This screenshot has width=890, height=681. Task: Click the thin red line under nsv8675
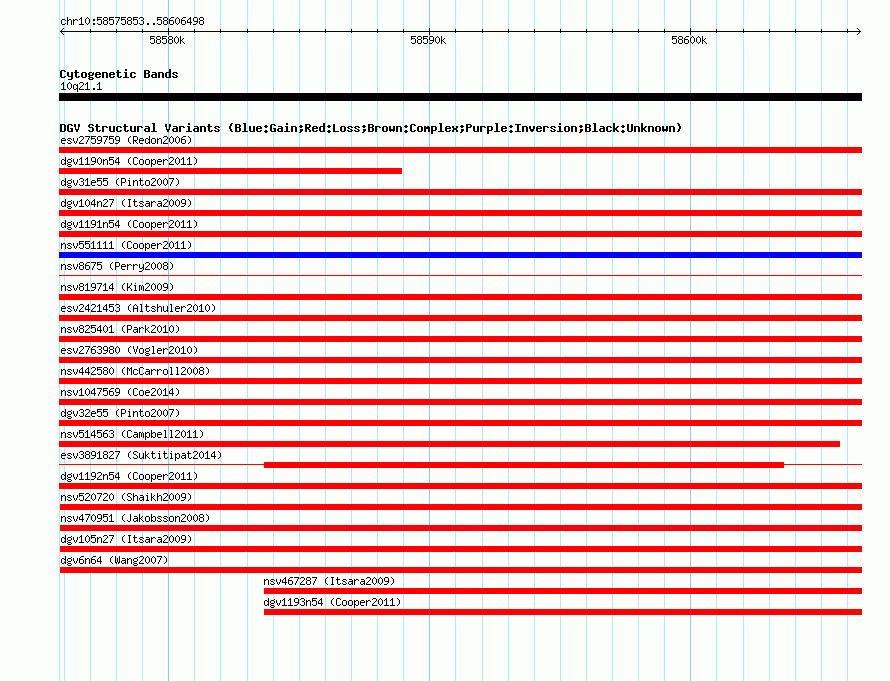pyautogui.click(x=460, y=276)
